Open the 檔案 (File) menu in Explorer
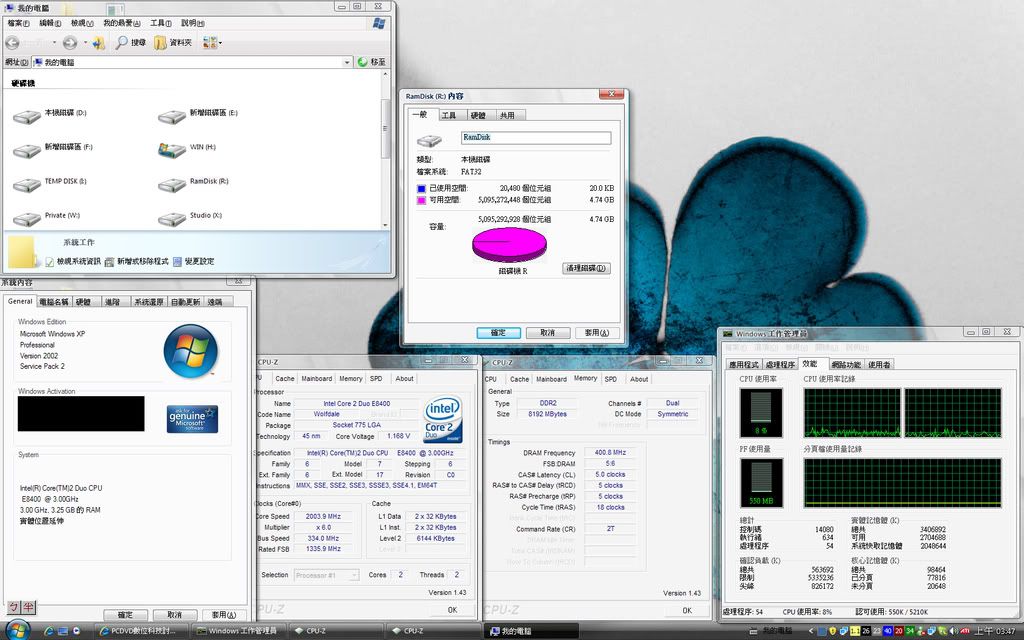The width and height of the screenshot is (1024, 640). (x=18, y=23)
